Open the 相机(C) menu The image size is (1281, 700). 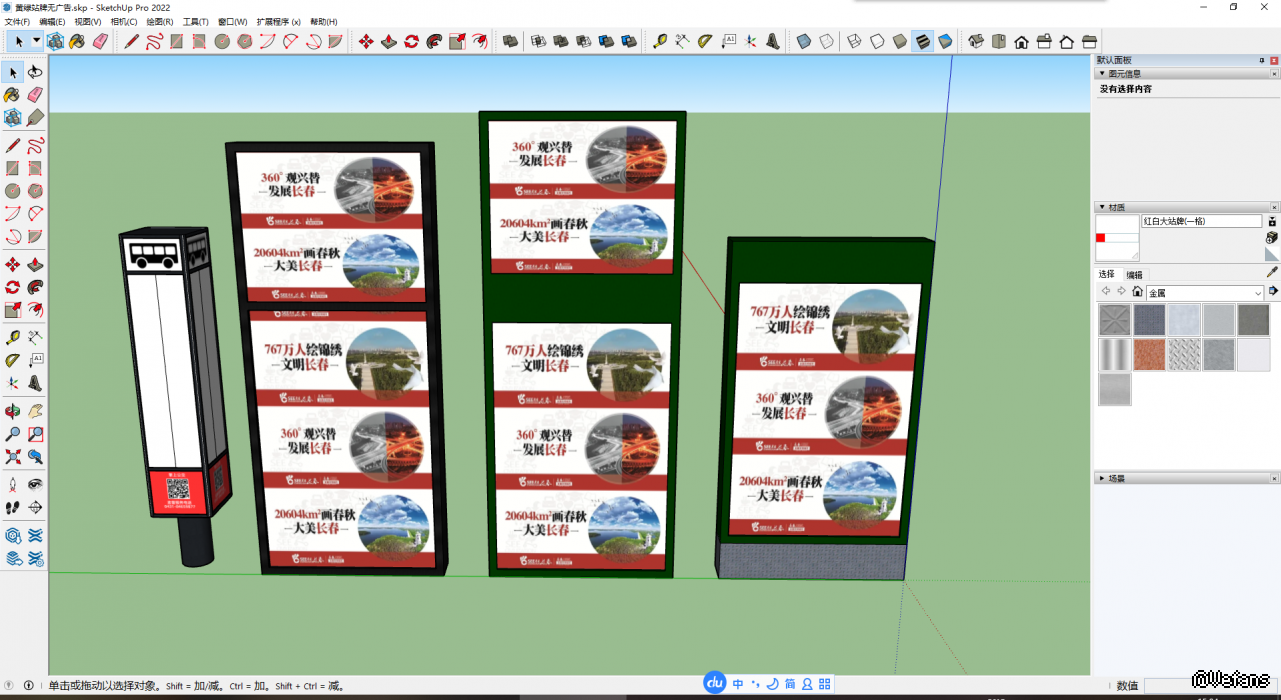(x=124, y=21)
